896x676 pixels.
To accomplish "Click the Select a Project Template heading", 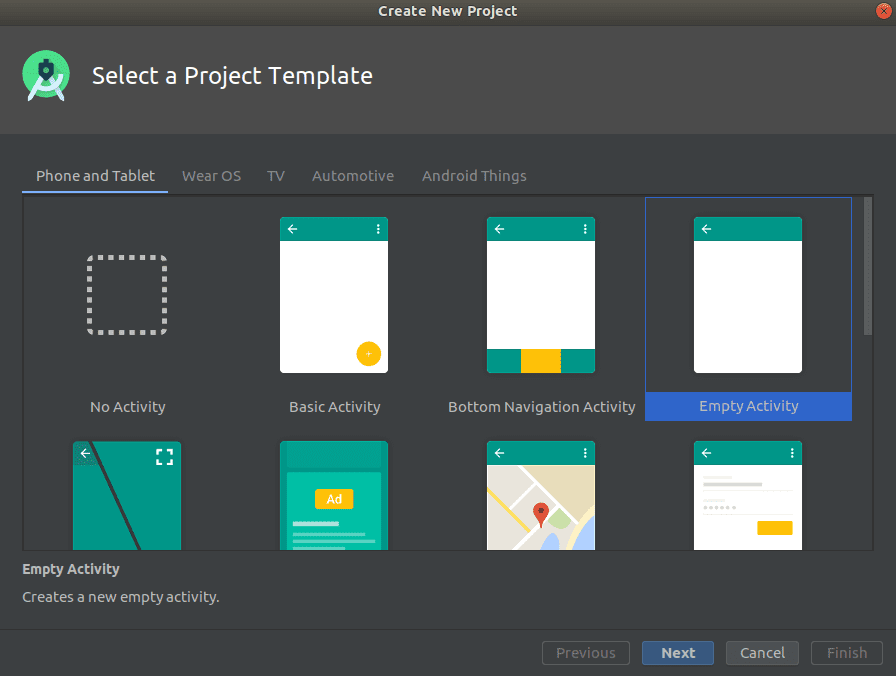I will point(232,76).
